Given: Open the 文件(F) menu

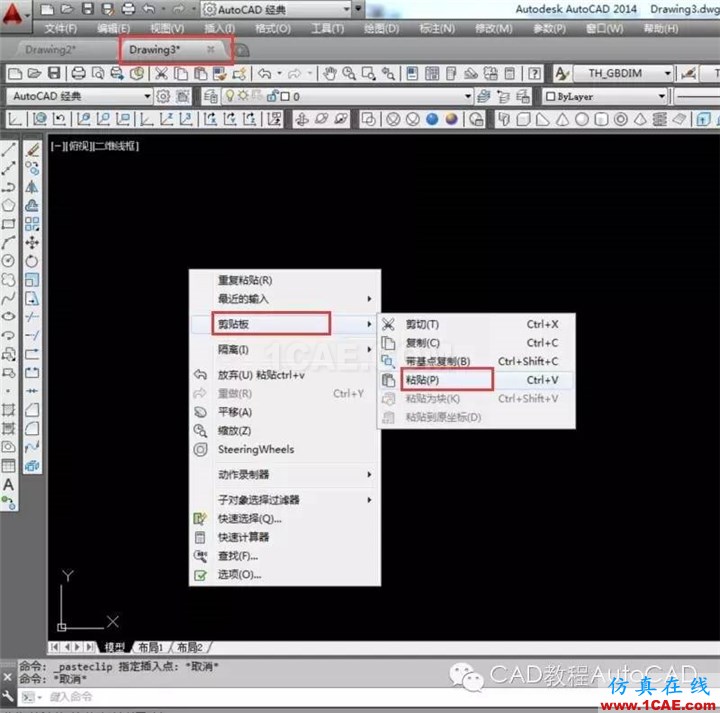Looking at the screenshot, I should [x=61, y=28].
